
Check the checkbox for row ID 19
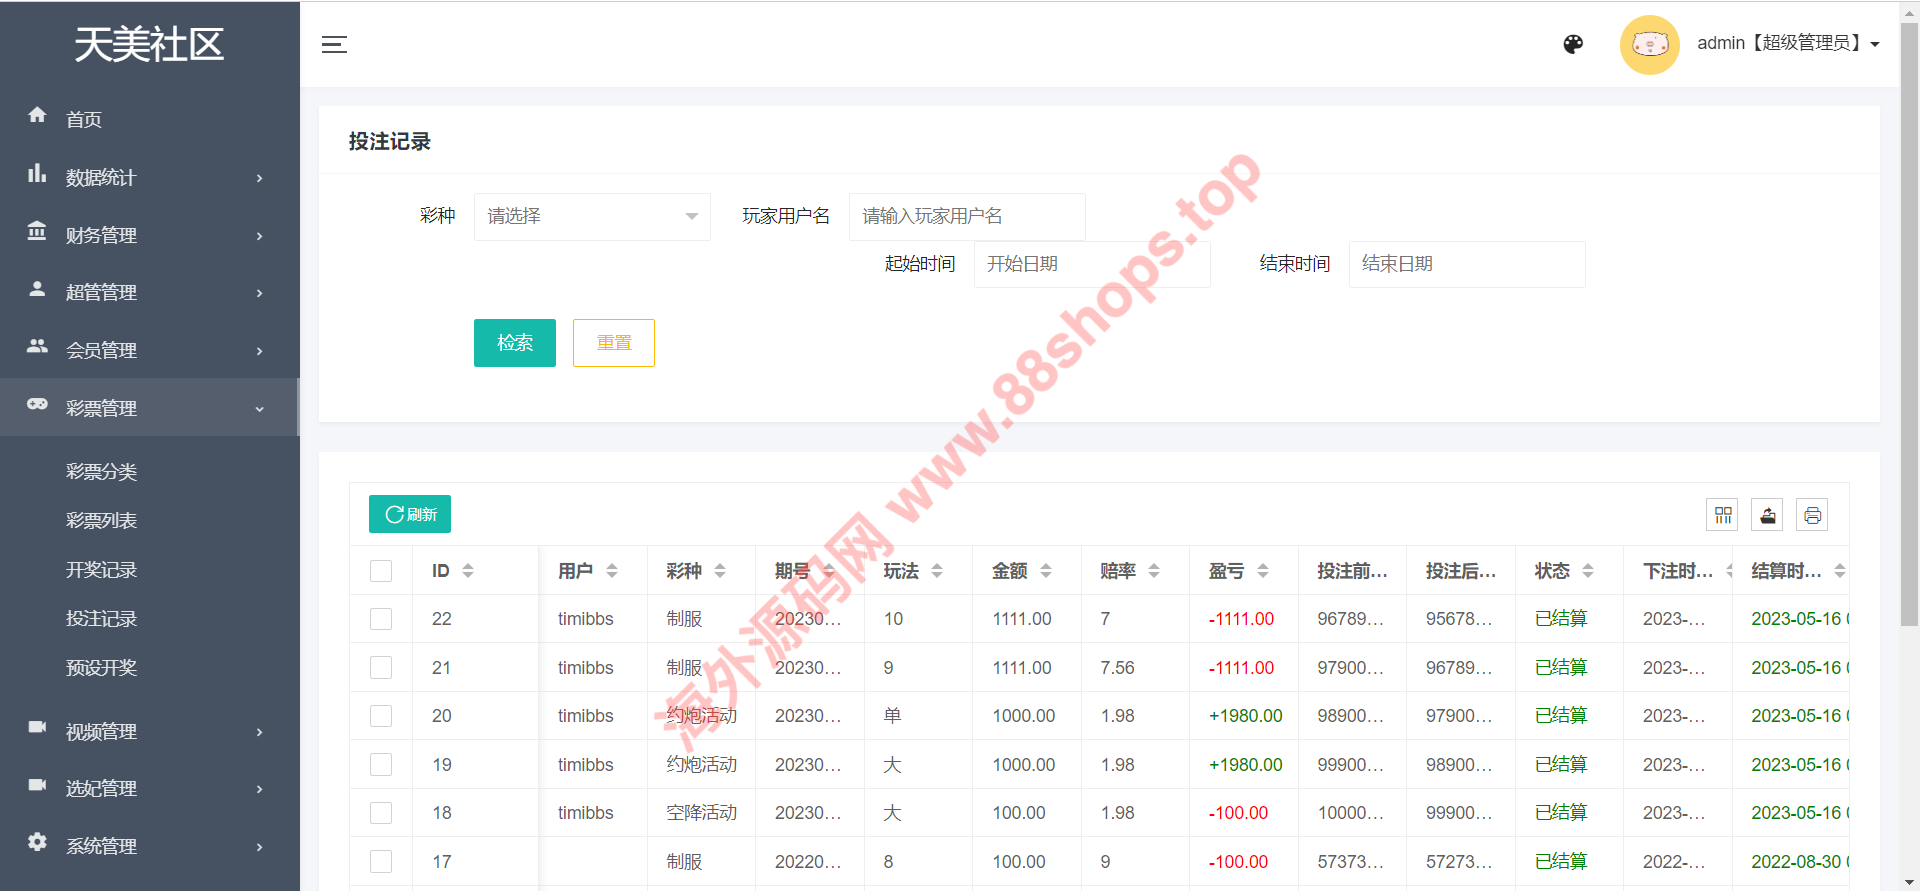click(381, 765)
